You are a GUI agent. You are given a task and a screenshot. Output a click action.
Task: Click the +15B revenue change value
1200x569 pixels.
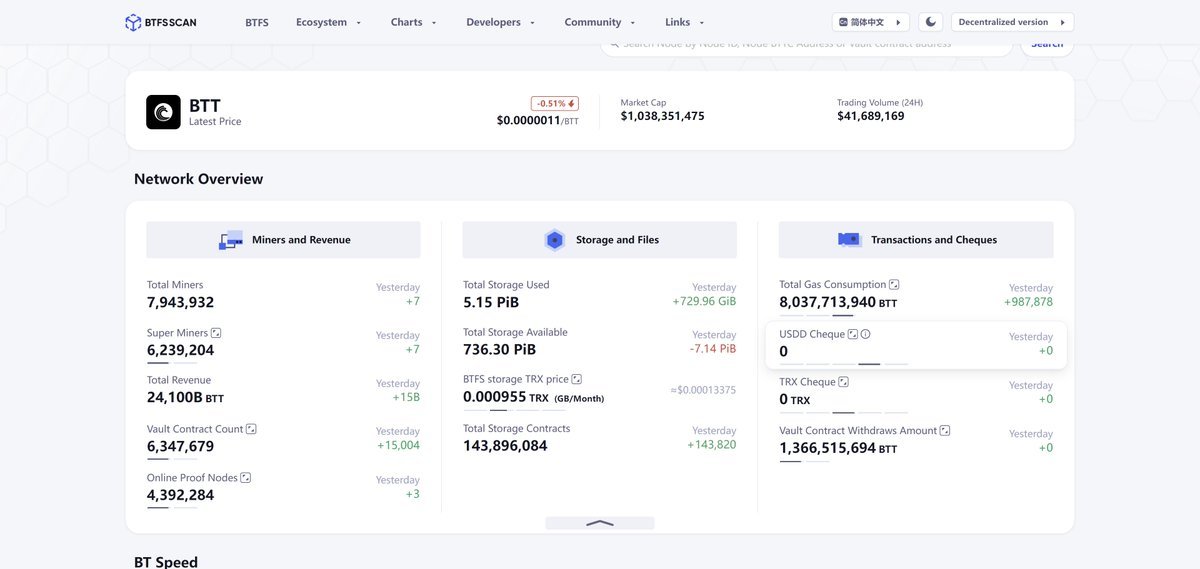(406, 397)
